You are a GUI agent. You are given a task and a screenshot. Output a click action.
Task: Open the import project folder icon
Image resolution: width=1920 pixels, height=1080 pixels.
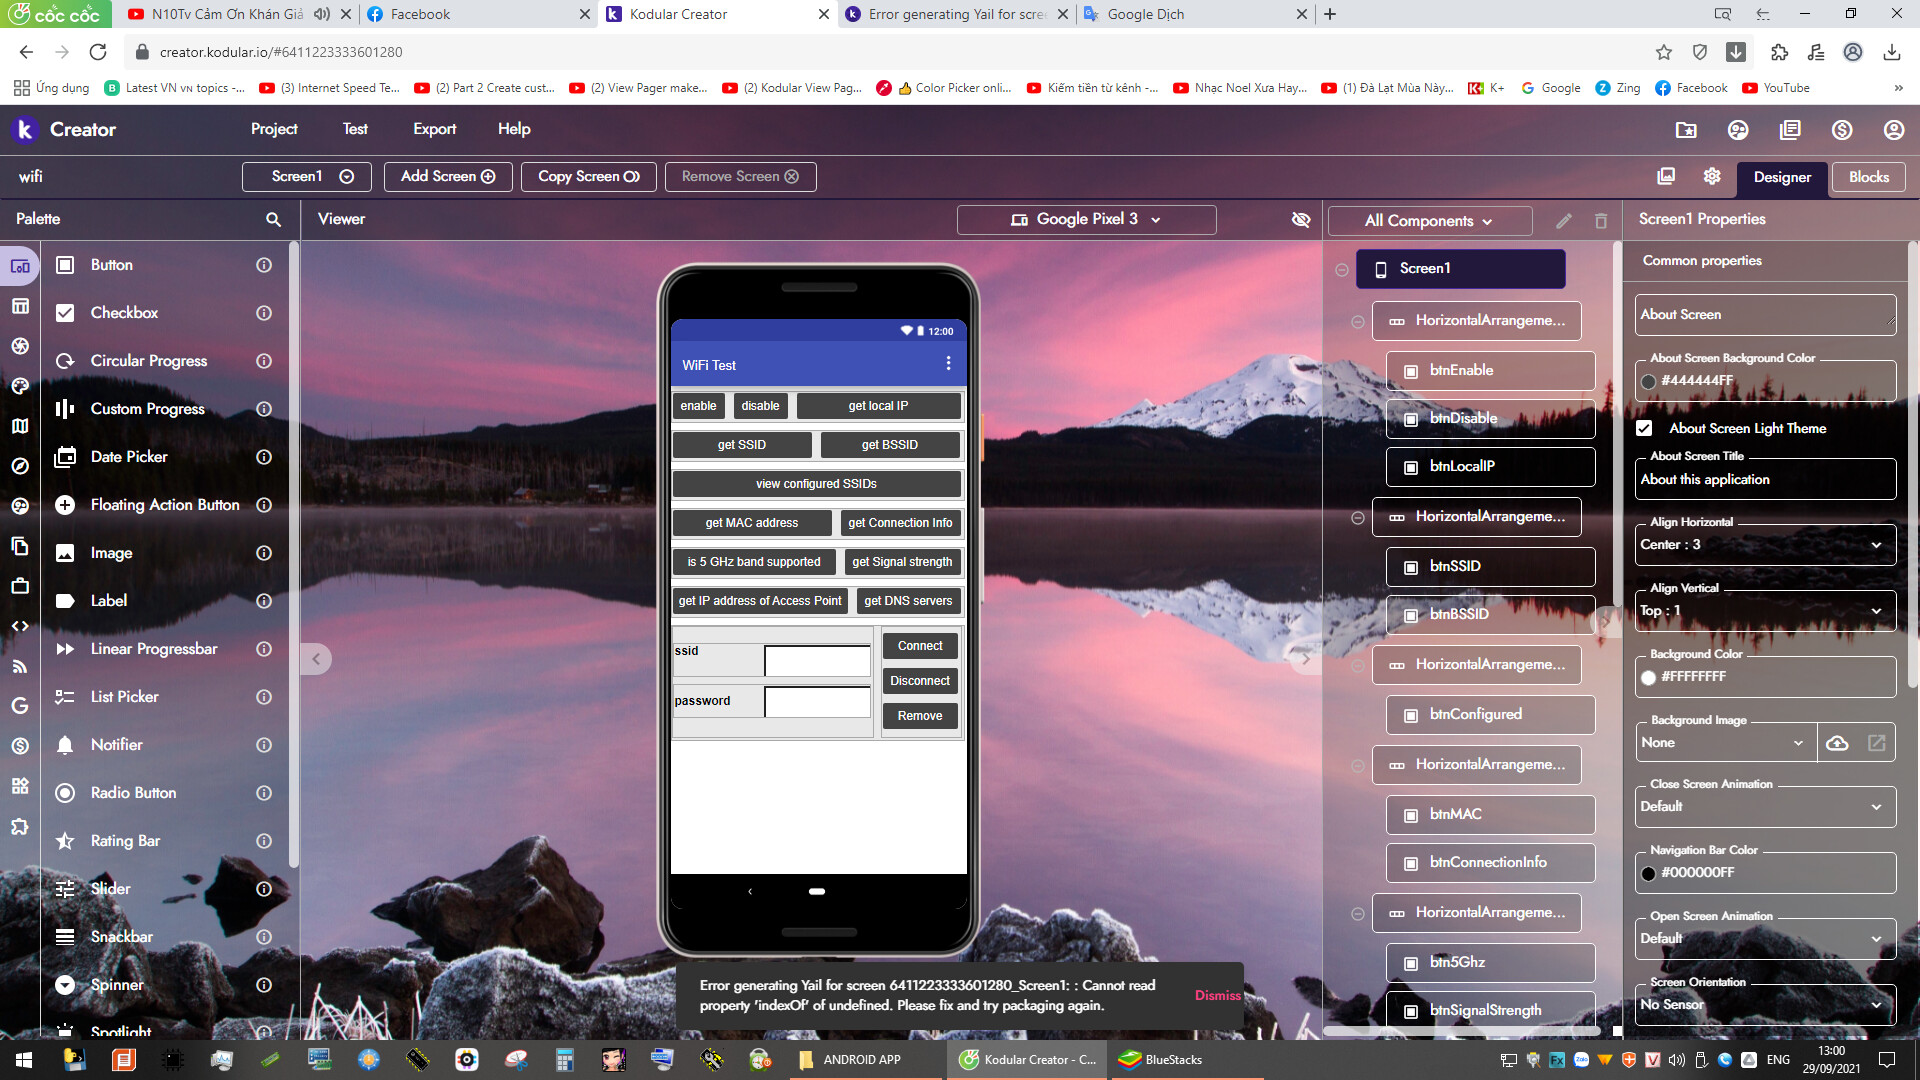point(1686,130)
